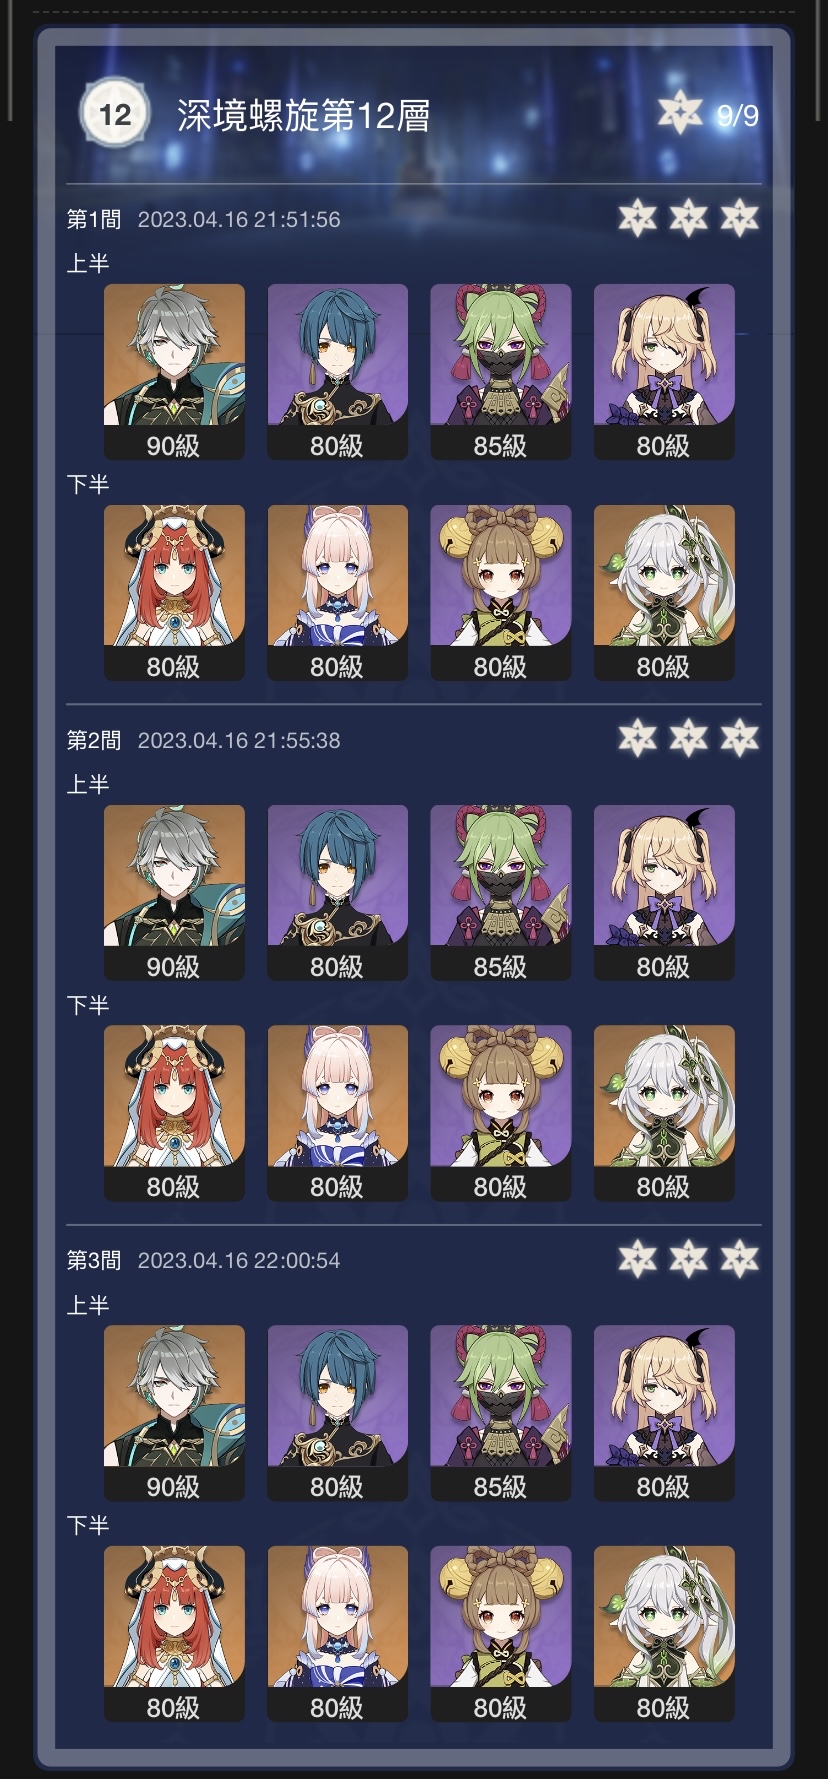The height and width of the screenshot is (1779, 828).
Task: Tap the floor 12 badge icon
Action: pyautogui.click(x=114, y=115)
